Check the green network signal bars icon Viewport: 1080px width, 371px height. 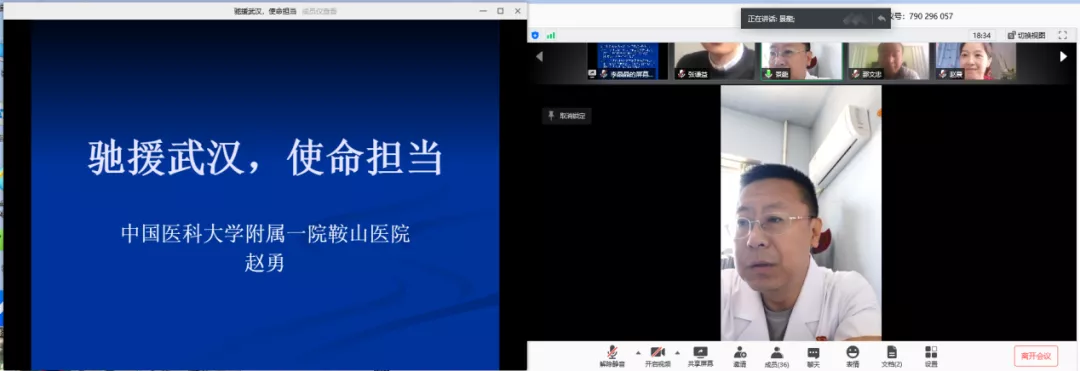(550, 35)
